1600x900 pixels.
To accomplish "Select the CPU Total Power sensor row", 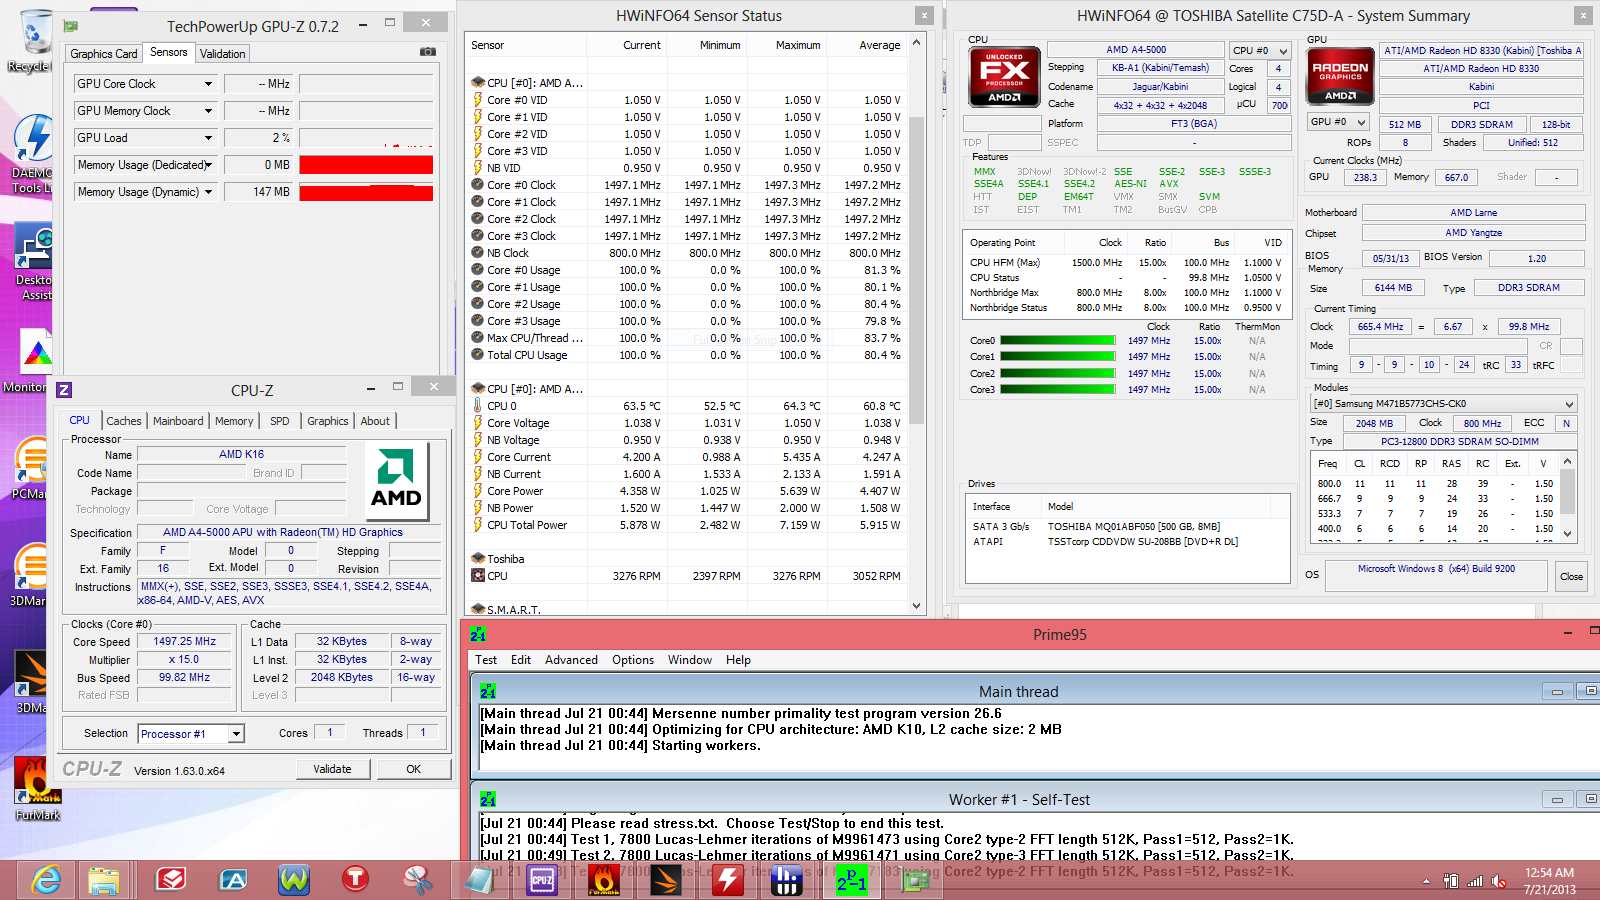I will [686, 525].
